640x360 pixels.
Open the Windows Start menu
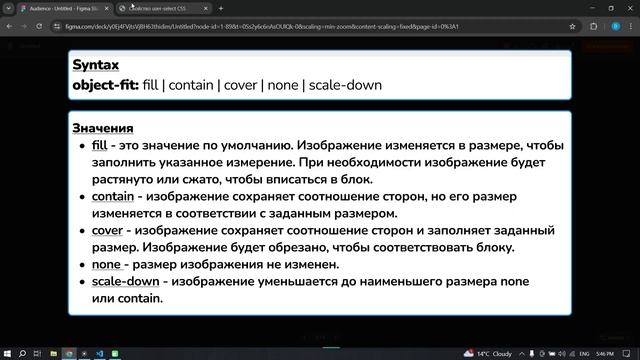(x=7, y=353)
